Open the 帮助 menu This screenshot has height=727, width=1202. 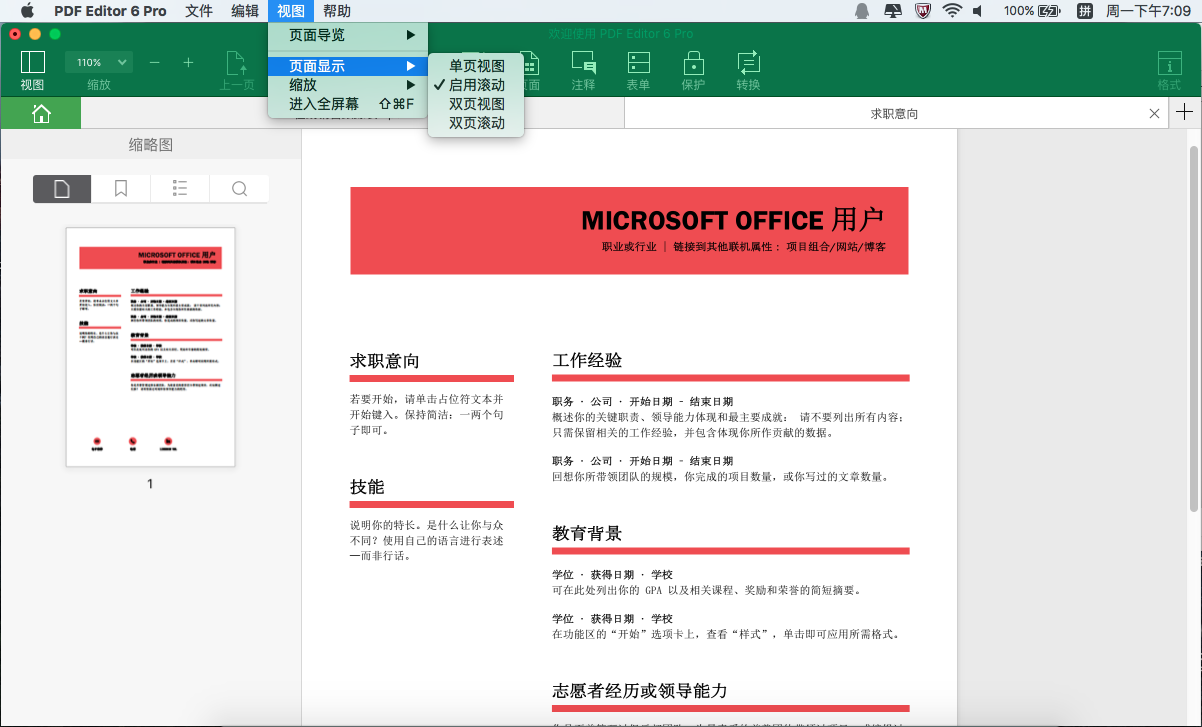(339, 11)
